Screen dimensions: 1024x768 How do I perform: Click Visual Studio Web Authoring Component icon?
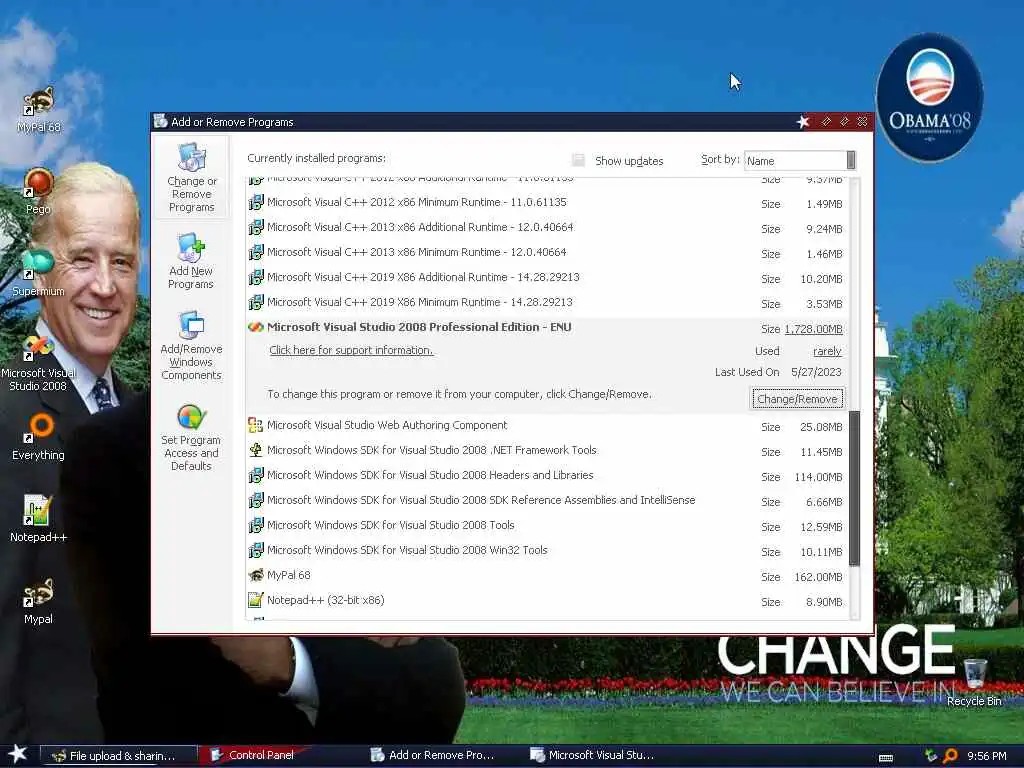click(x=255, y=426)
